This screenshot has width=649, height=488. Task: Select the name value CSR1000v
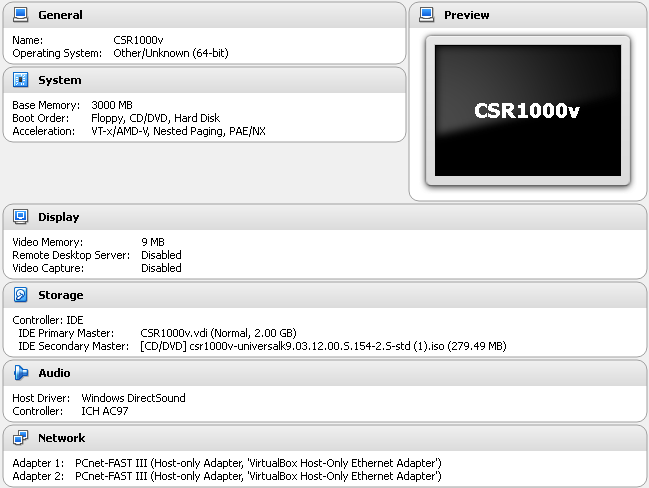point(138,40)
